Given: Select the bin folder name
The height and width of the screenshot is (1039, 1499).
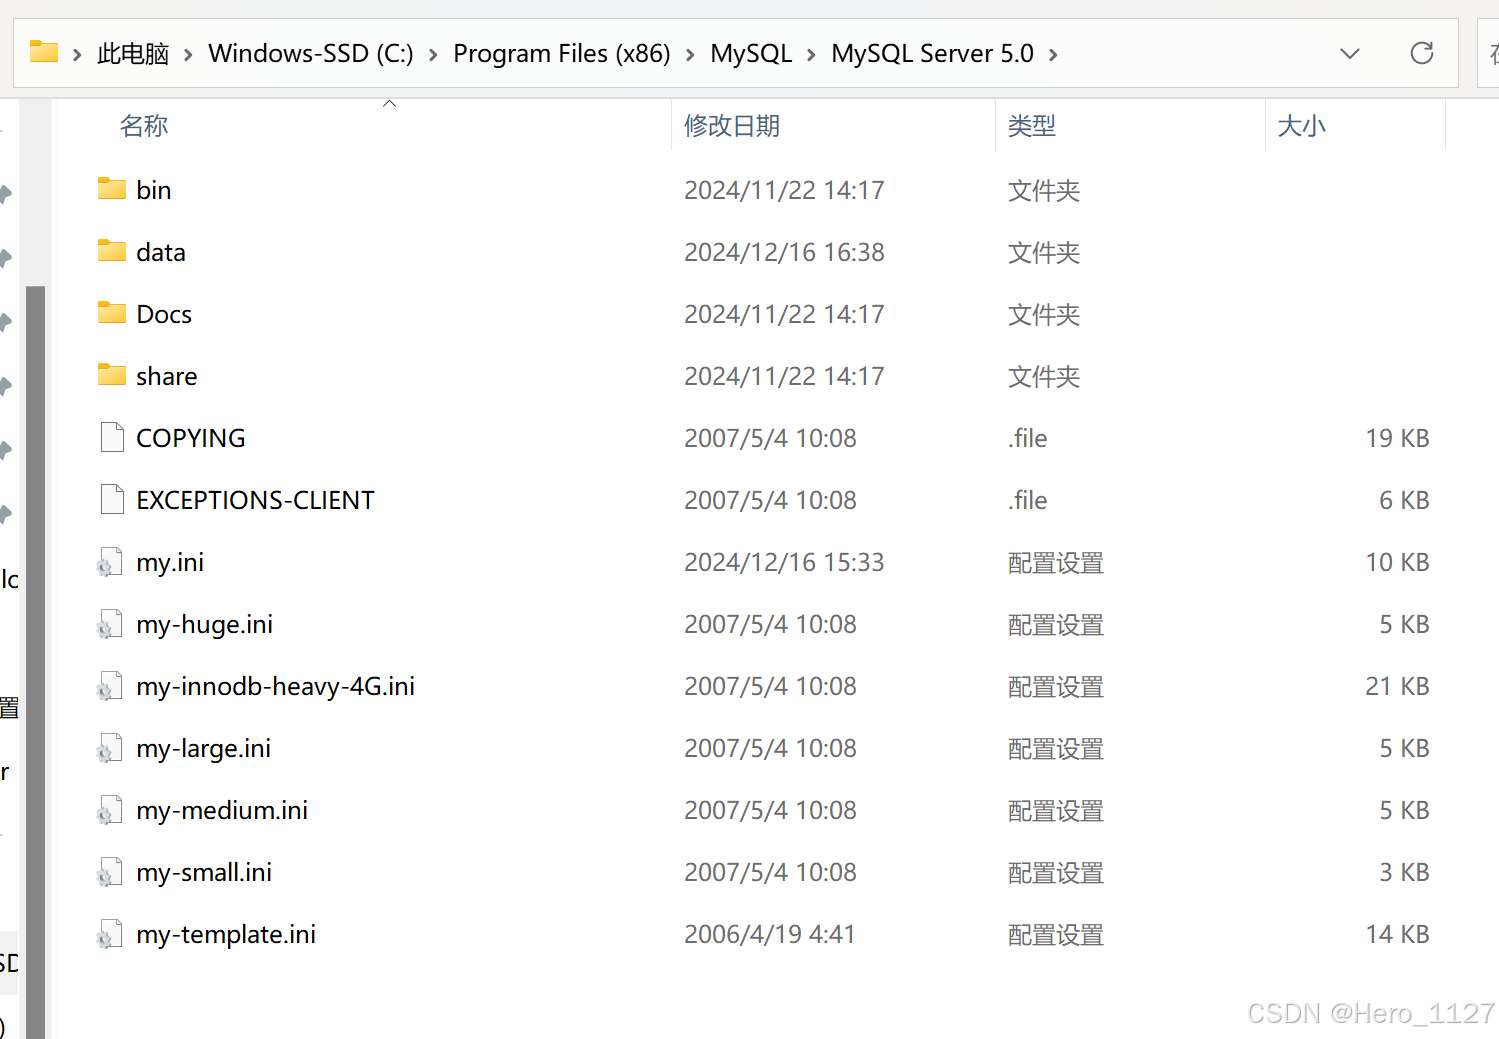Looking at the screenshot, I should (154, 190).
